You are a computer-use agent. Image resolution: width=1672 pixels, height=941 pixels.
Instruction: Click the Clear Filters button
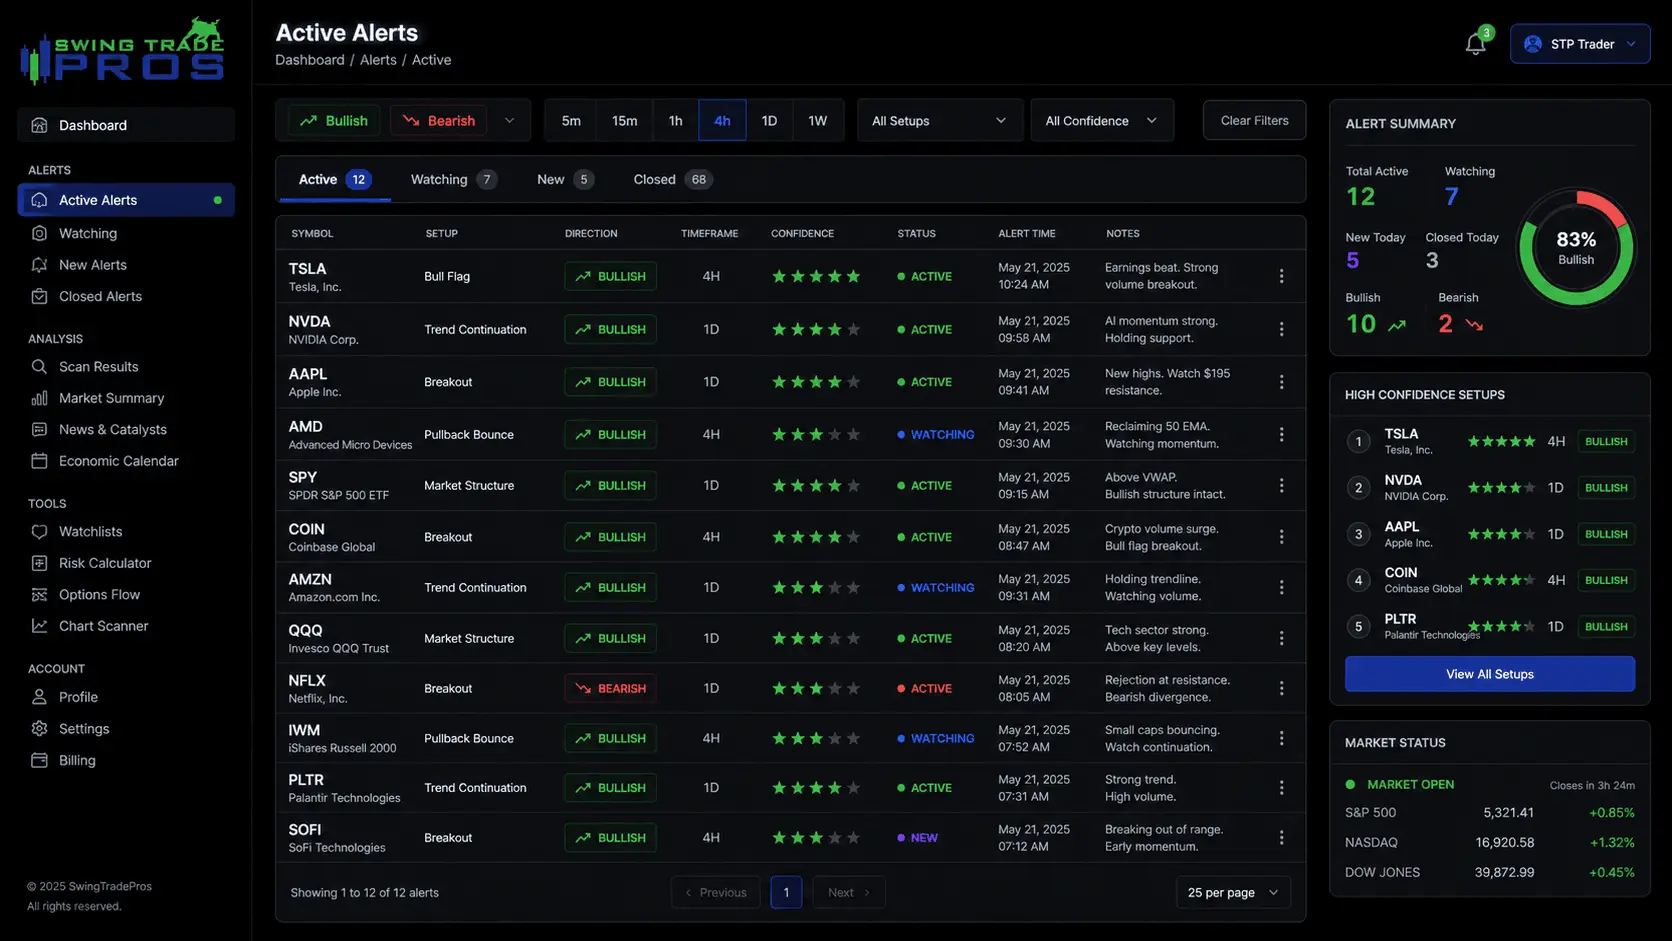pos(1254,120)
